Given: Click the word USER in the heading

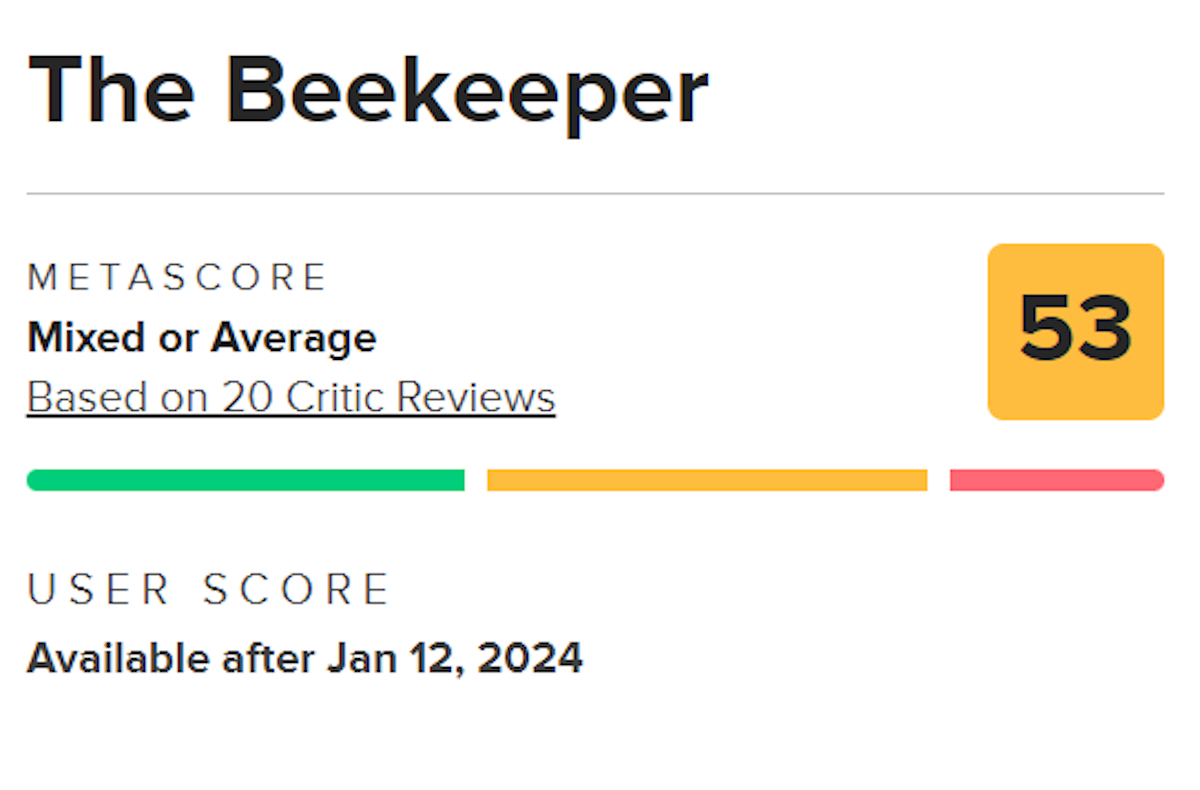Looking at the screenshot, I should pos(98,590).
